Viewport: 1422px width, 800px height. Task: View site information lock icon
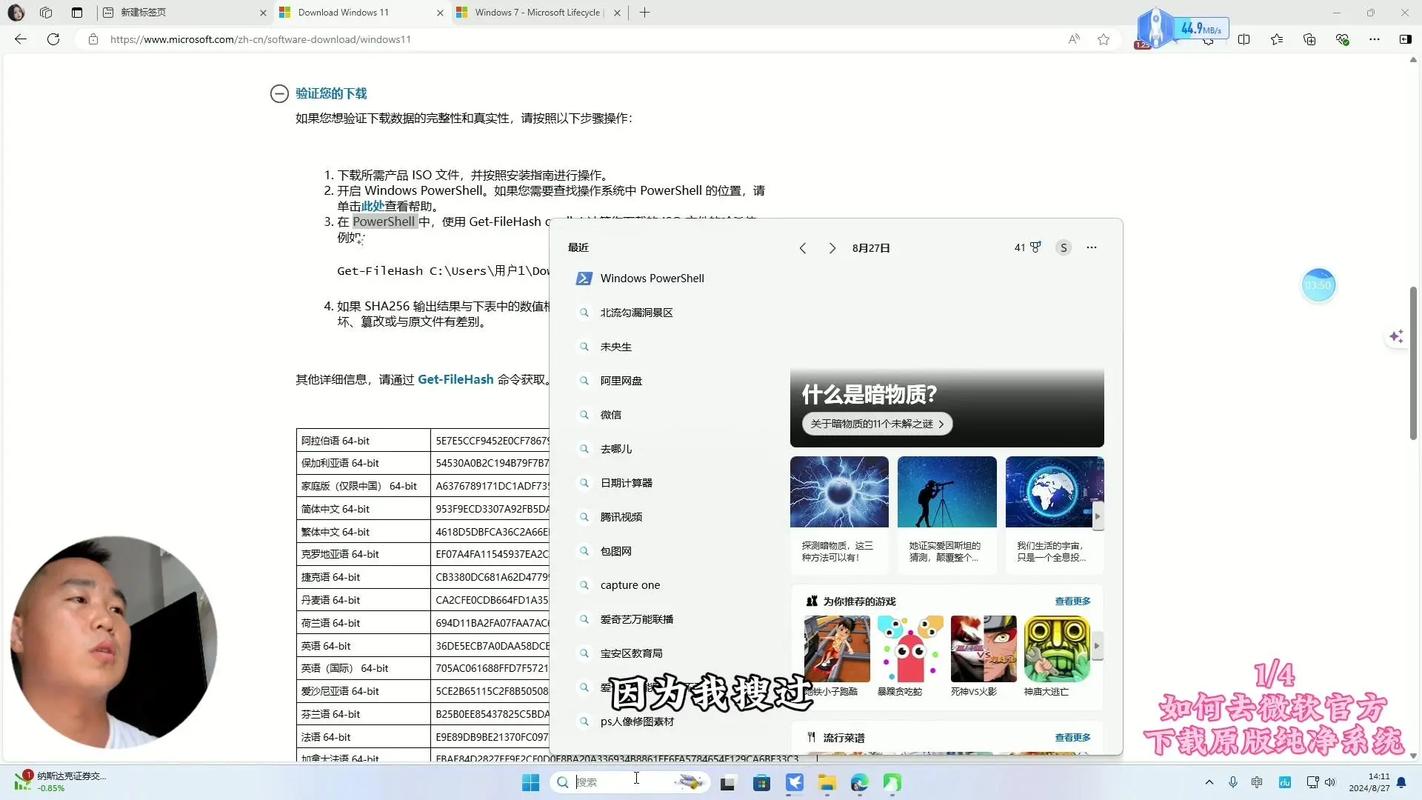pos(93,39)
